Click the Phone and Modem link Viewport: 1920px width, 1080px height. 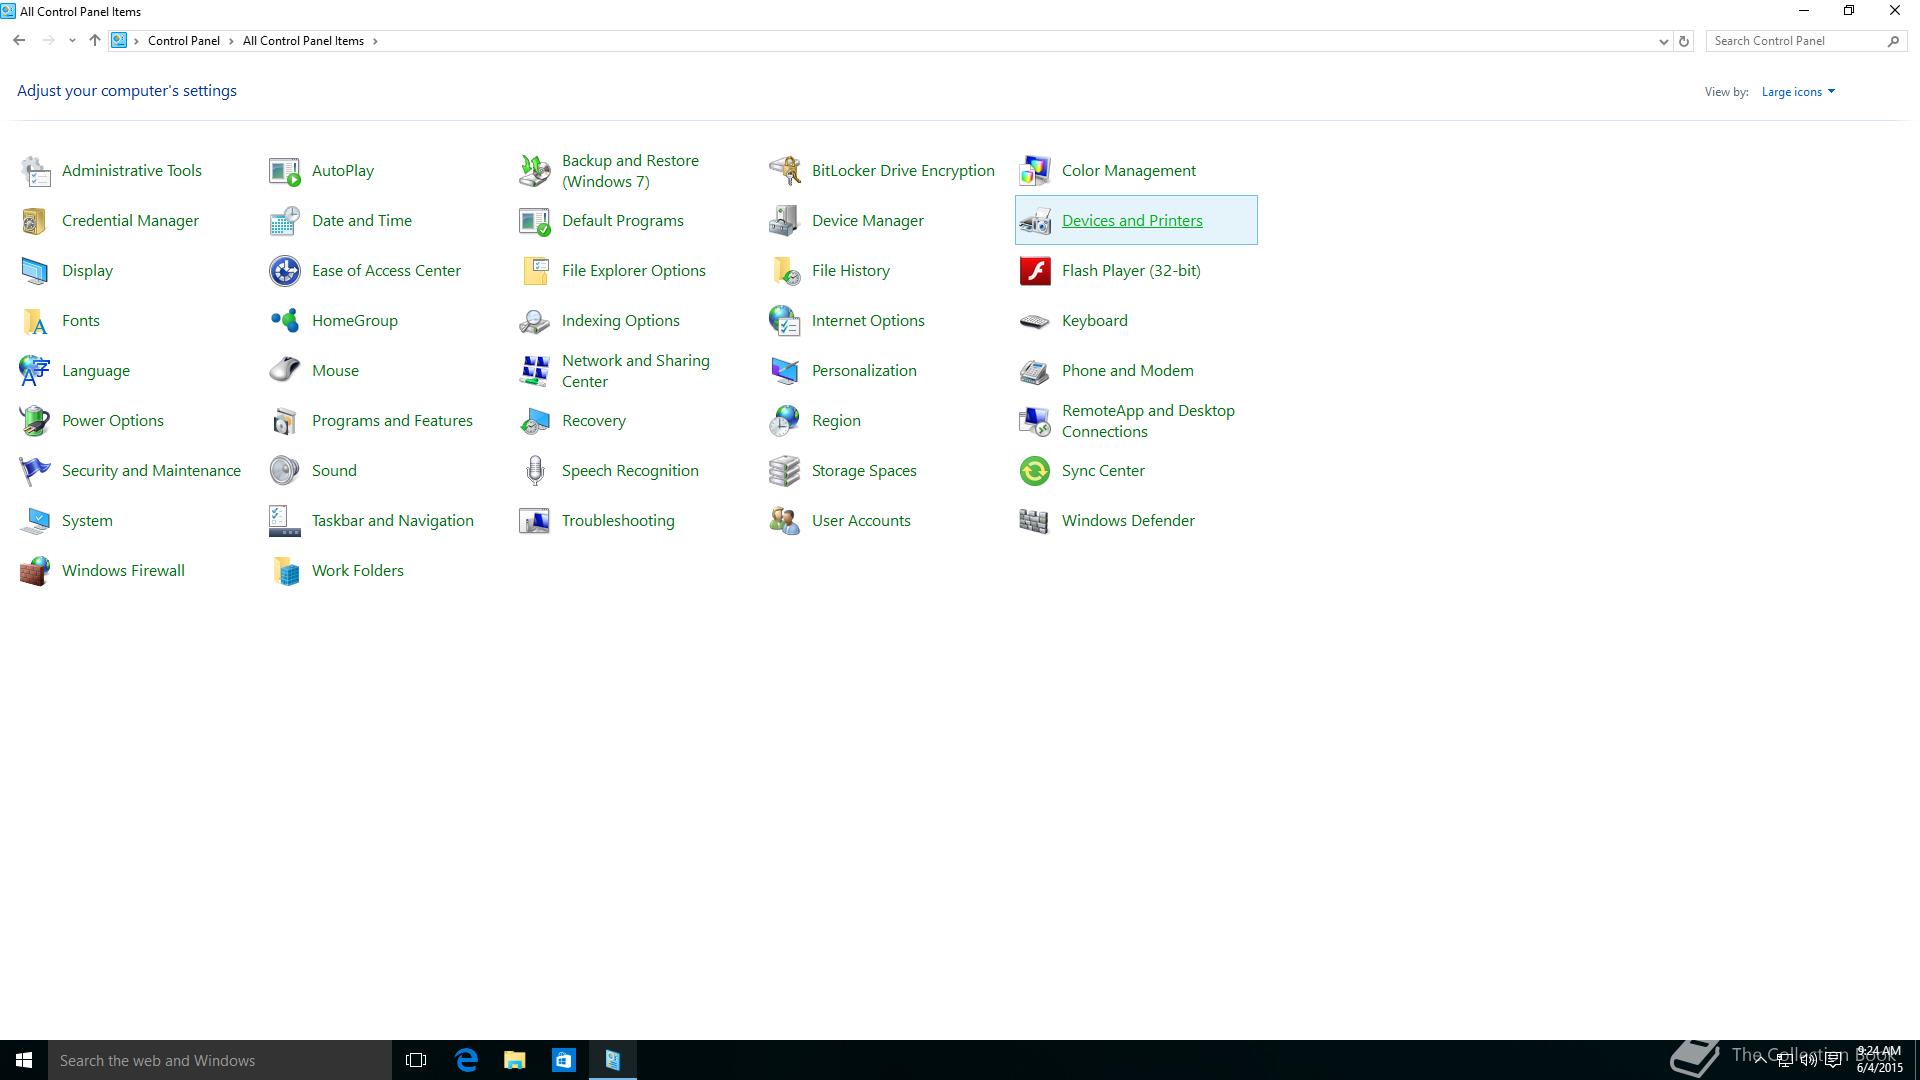(1127, 371)
